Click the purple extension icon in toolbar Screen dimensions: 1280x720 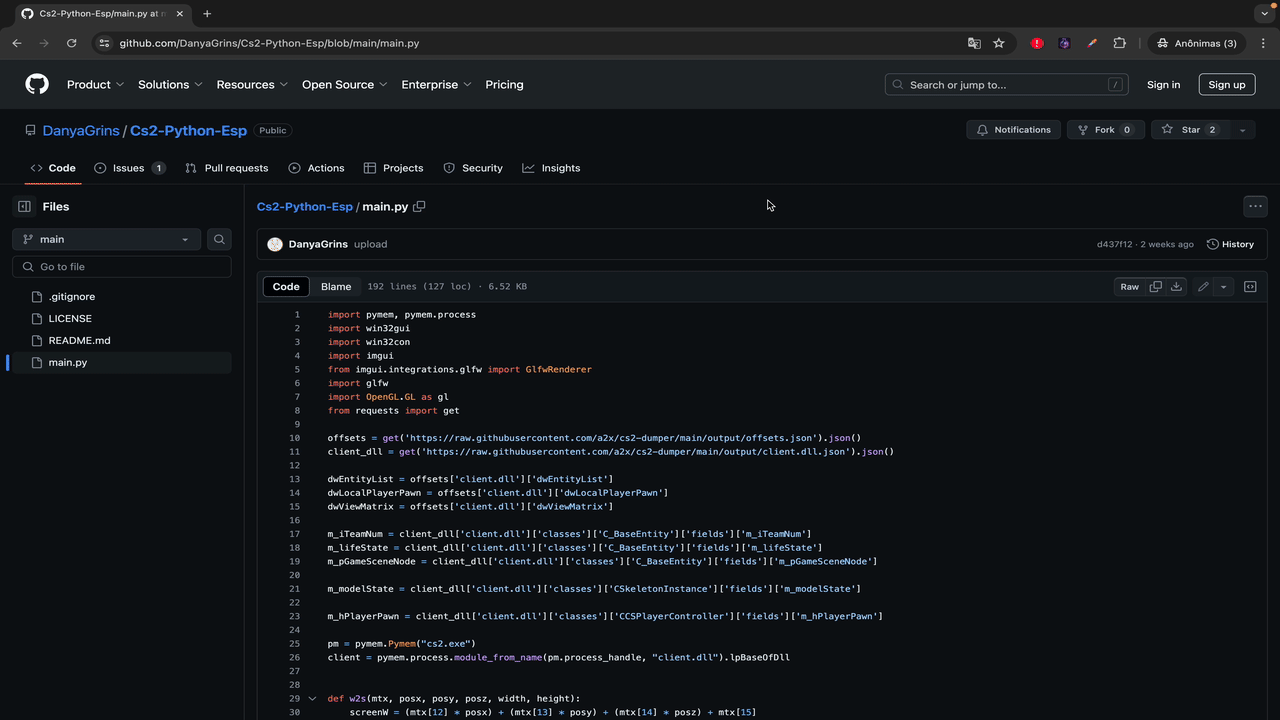pyautogui.click(x=1064, y=43)
